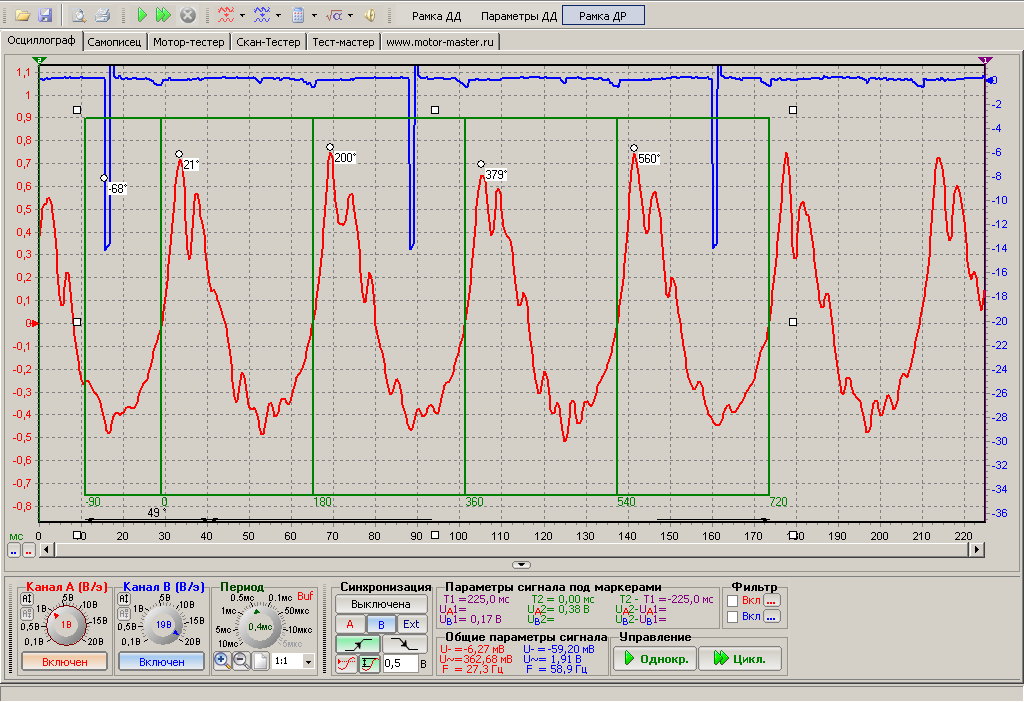
Task: Enable the first Фильтр Вкл checkbox
Action: [733, 600]
